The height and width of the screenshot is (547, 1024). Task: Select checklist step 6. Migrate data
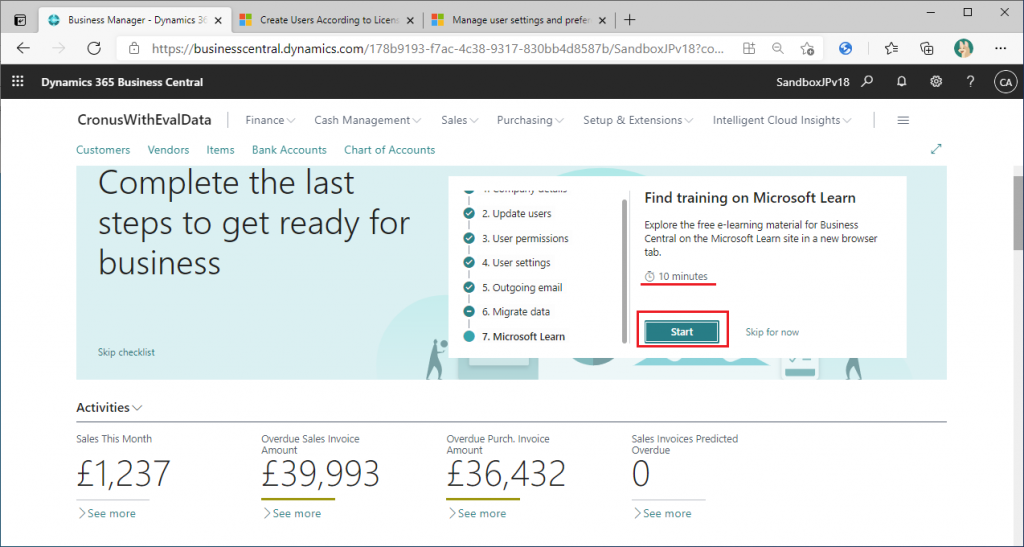click(516, 311)
